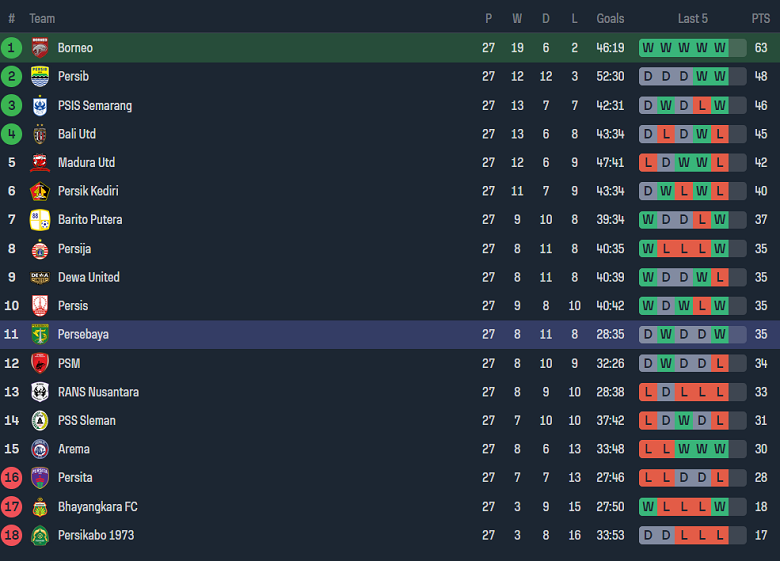Click the Last 5 column header

tap(692, 18)
